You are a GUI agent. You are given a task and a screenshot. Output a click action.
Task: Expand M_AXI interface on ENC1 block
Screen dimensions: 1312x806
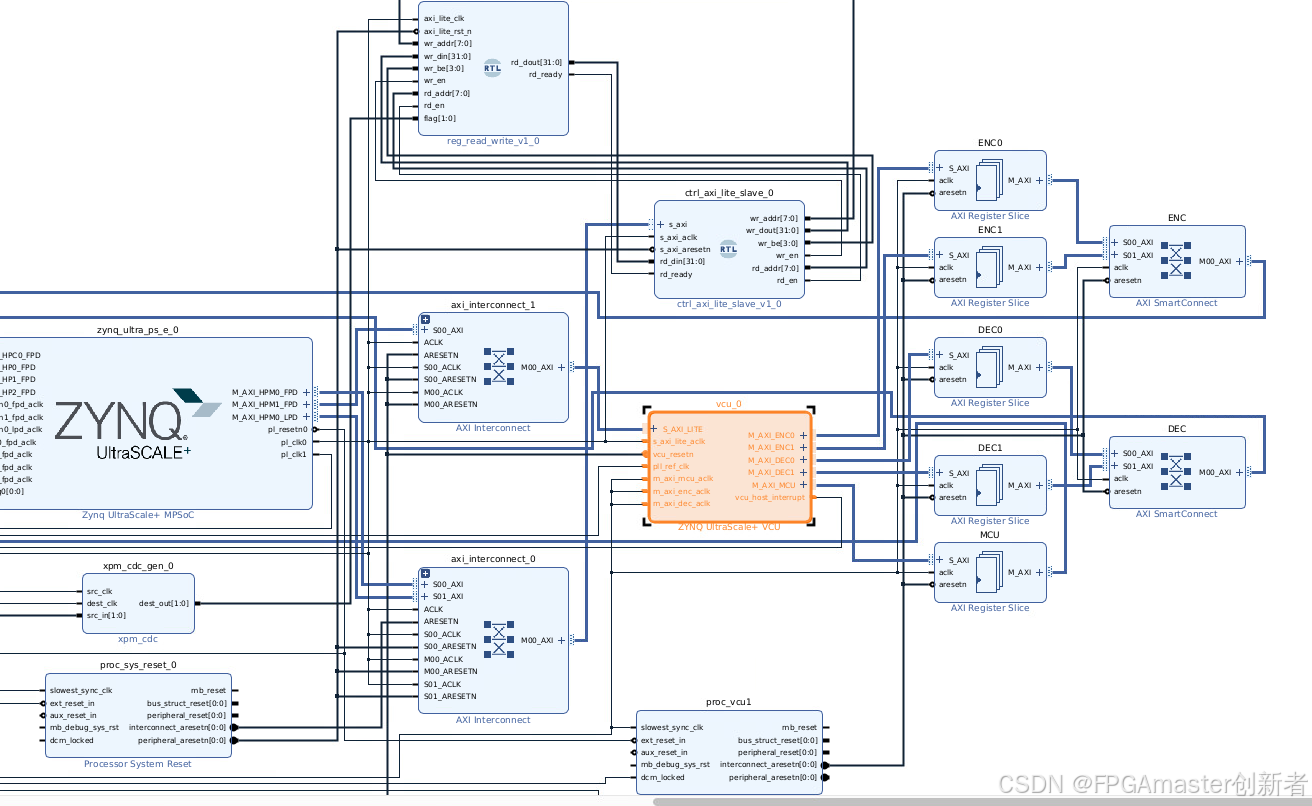tap(1039, 267)
